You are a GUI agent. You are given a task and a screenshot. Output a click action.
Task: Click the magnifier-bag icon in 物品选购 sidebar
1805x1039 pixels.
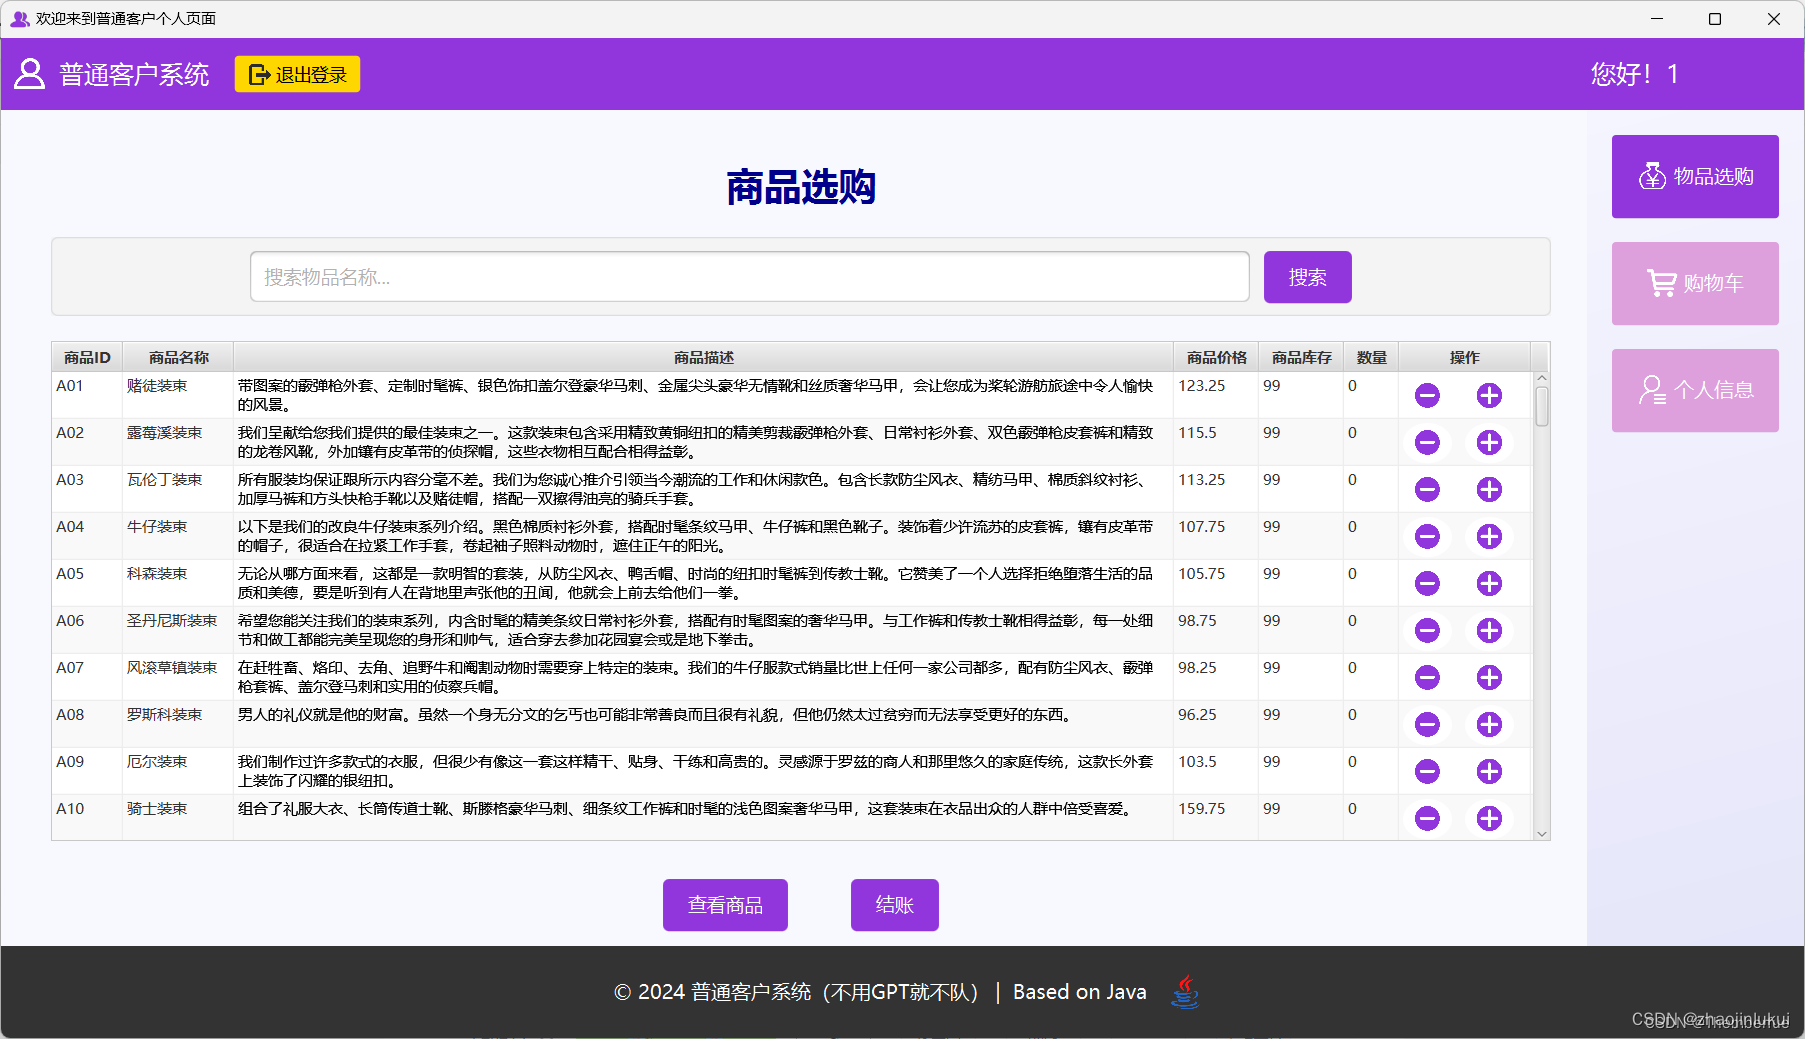coord(1649,176)
